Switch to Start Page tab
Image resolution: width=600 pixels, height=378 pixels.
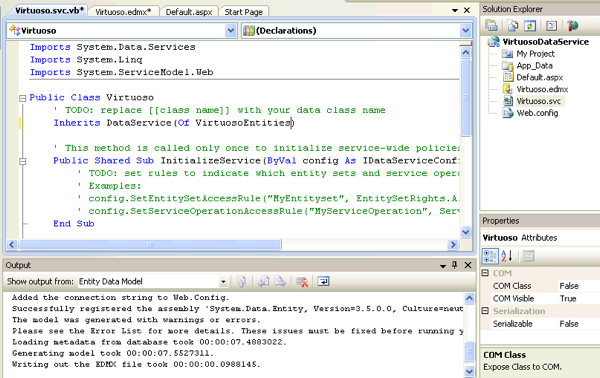pos(243,12)
